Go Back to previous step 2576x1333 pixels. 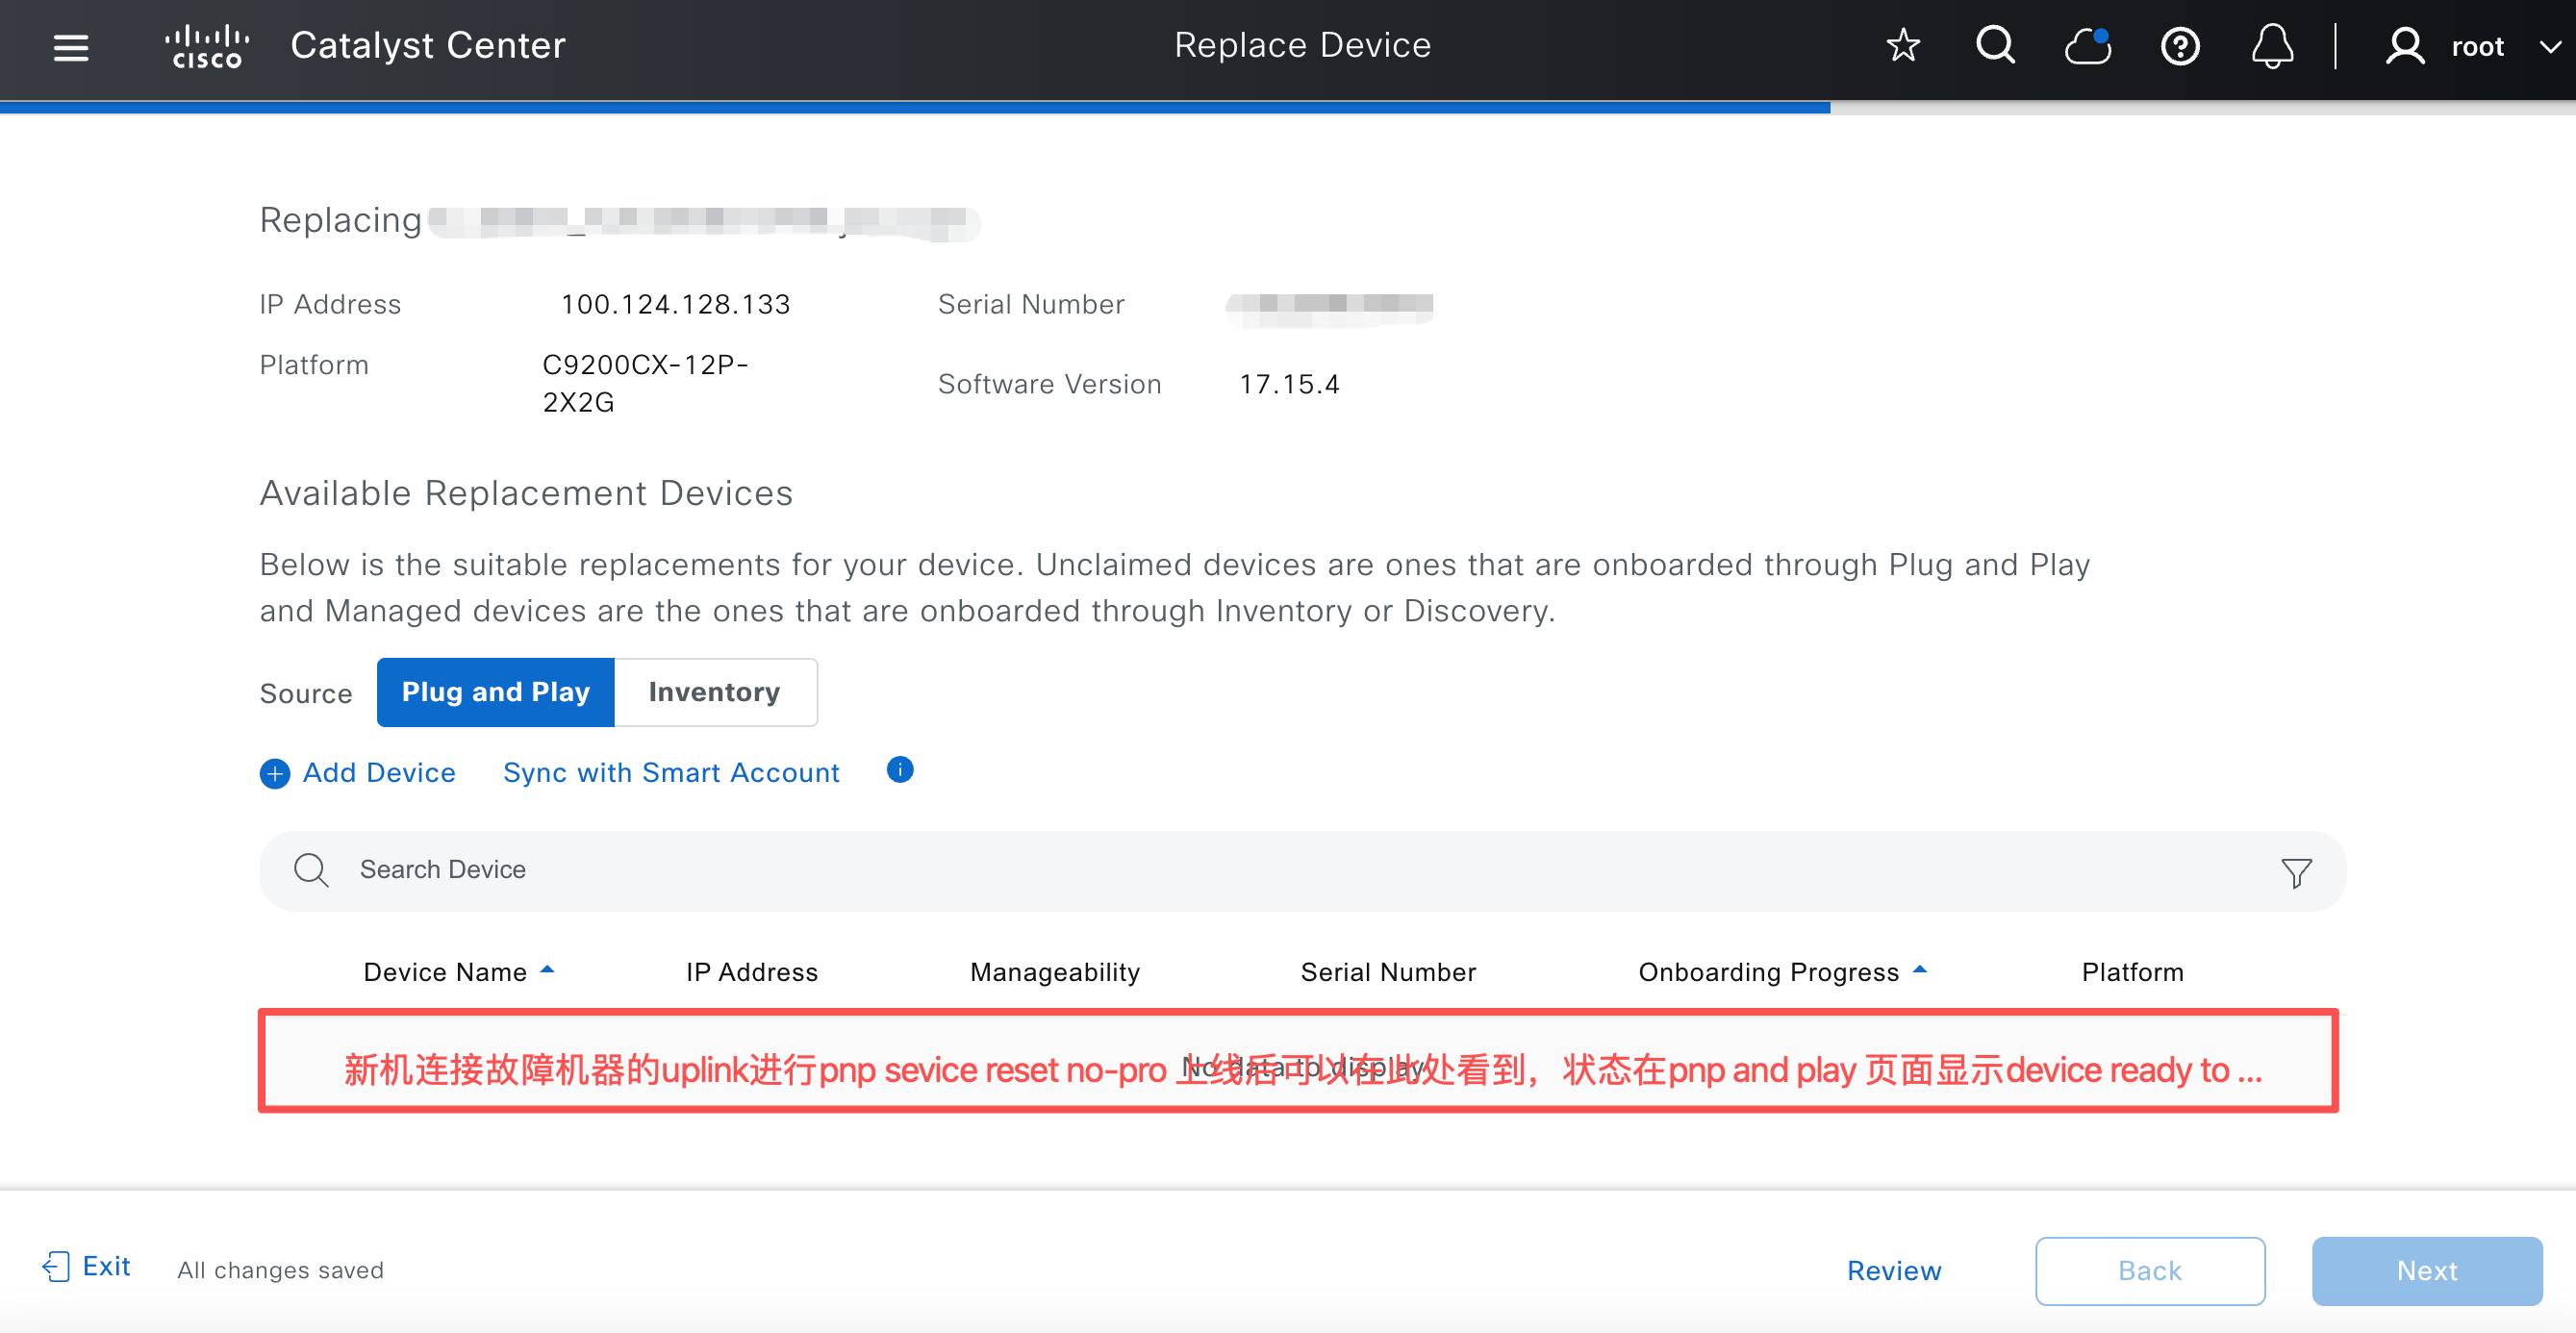pyautogui.click(x=2150, y=1270)
